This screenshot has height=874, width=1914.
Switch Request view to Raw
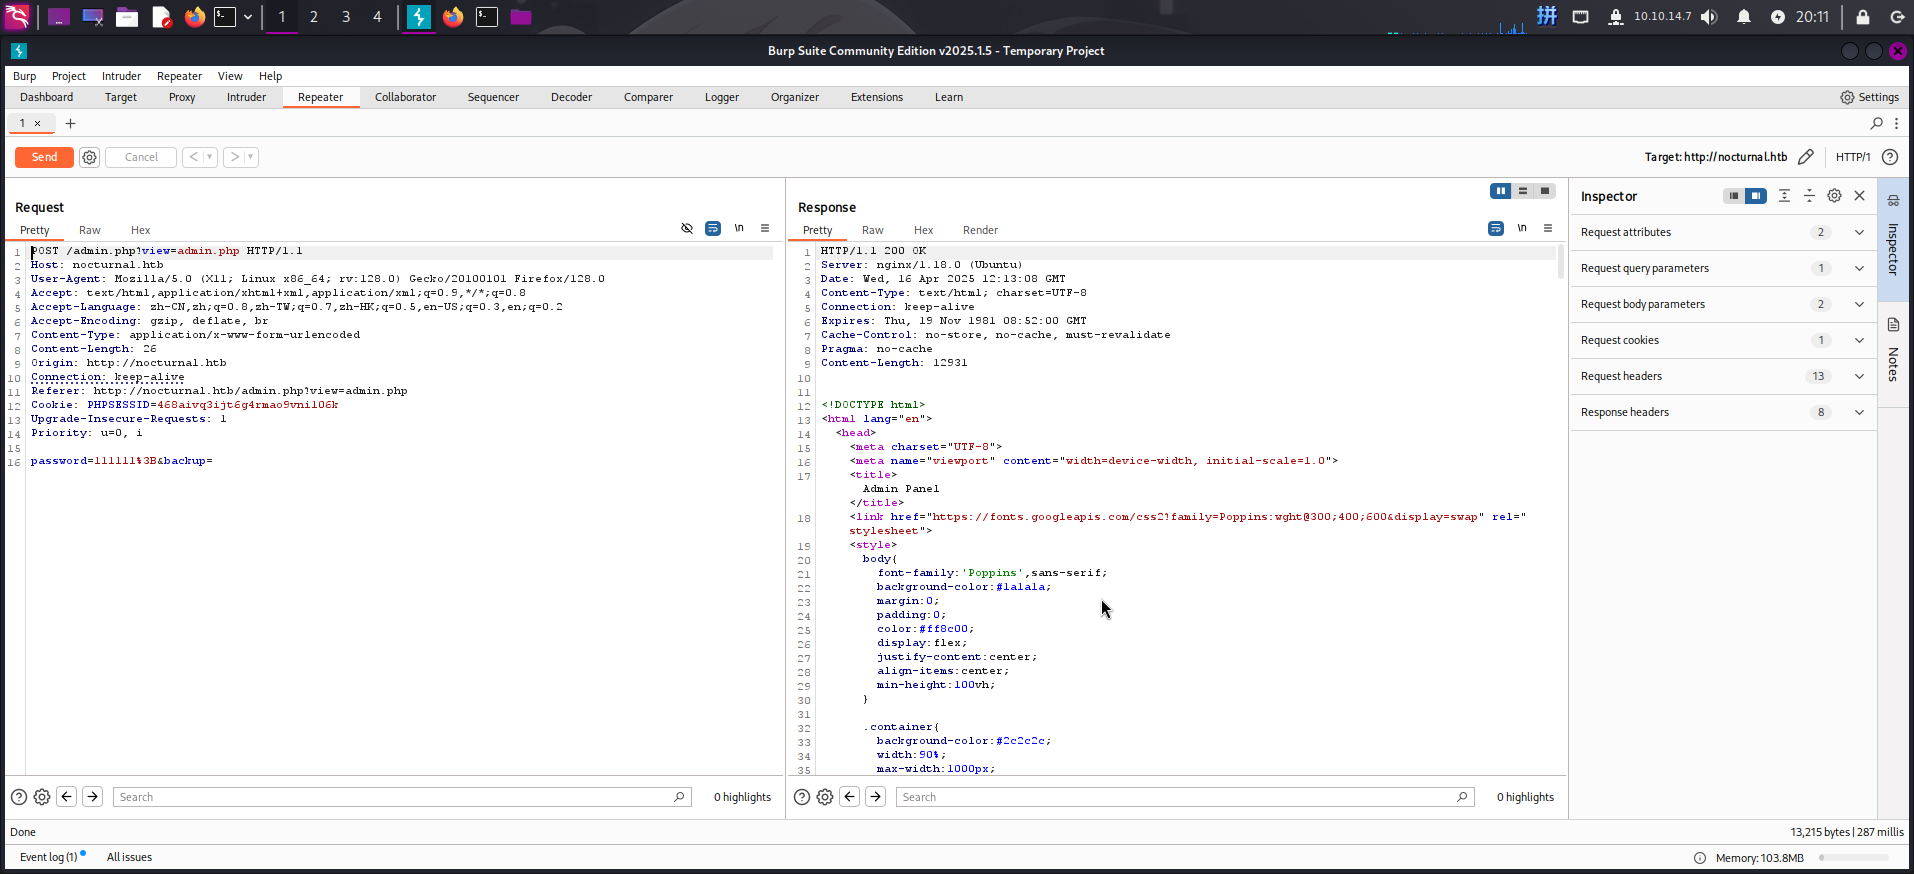pos(90,230)
